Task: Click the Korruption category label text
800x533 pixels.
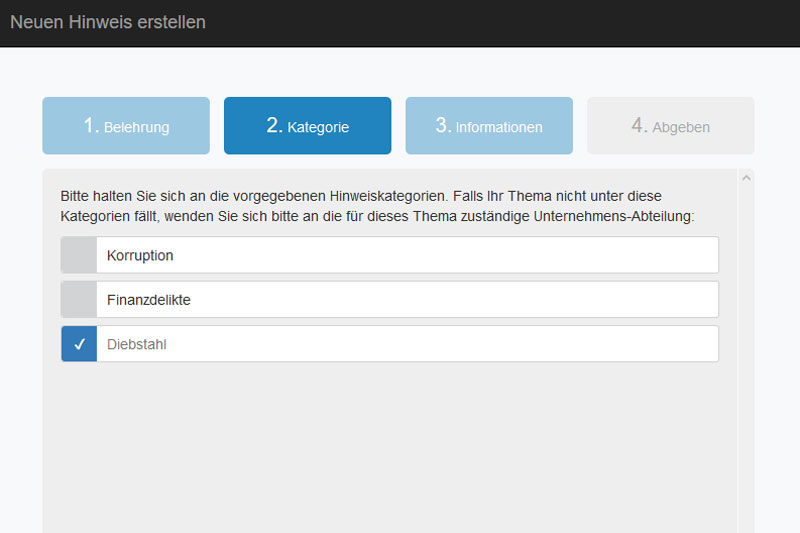Action: click(x=140, y=255)
